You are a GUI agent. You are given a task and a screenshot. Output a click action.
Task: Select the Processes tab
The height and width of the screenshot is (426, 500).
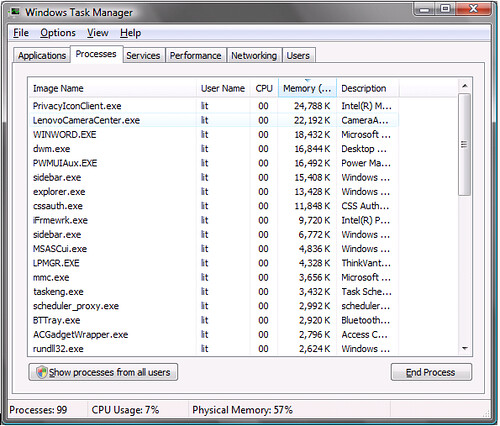pyautogui.click(x=96, y=54)
